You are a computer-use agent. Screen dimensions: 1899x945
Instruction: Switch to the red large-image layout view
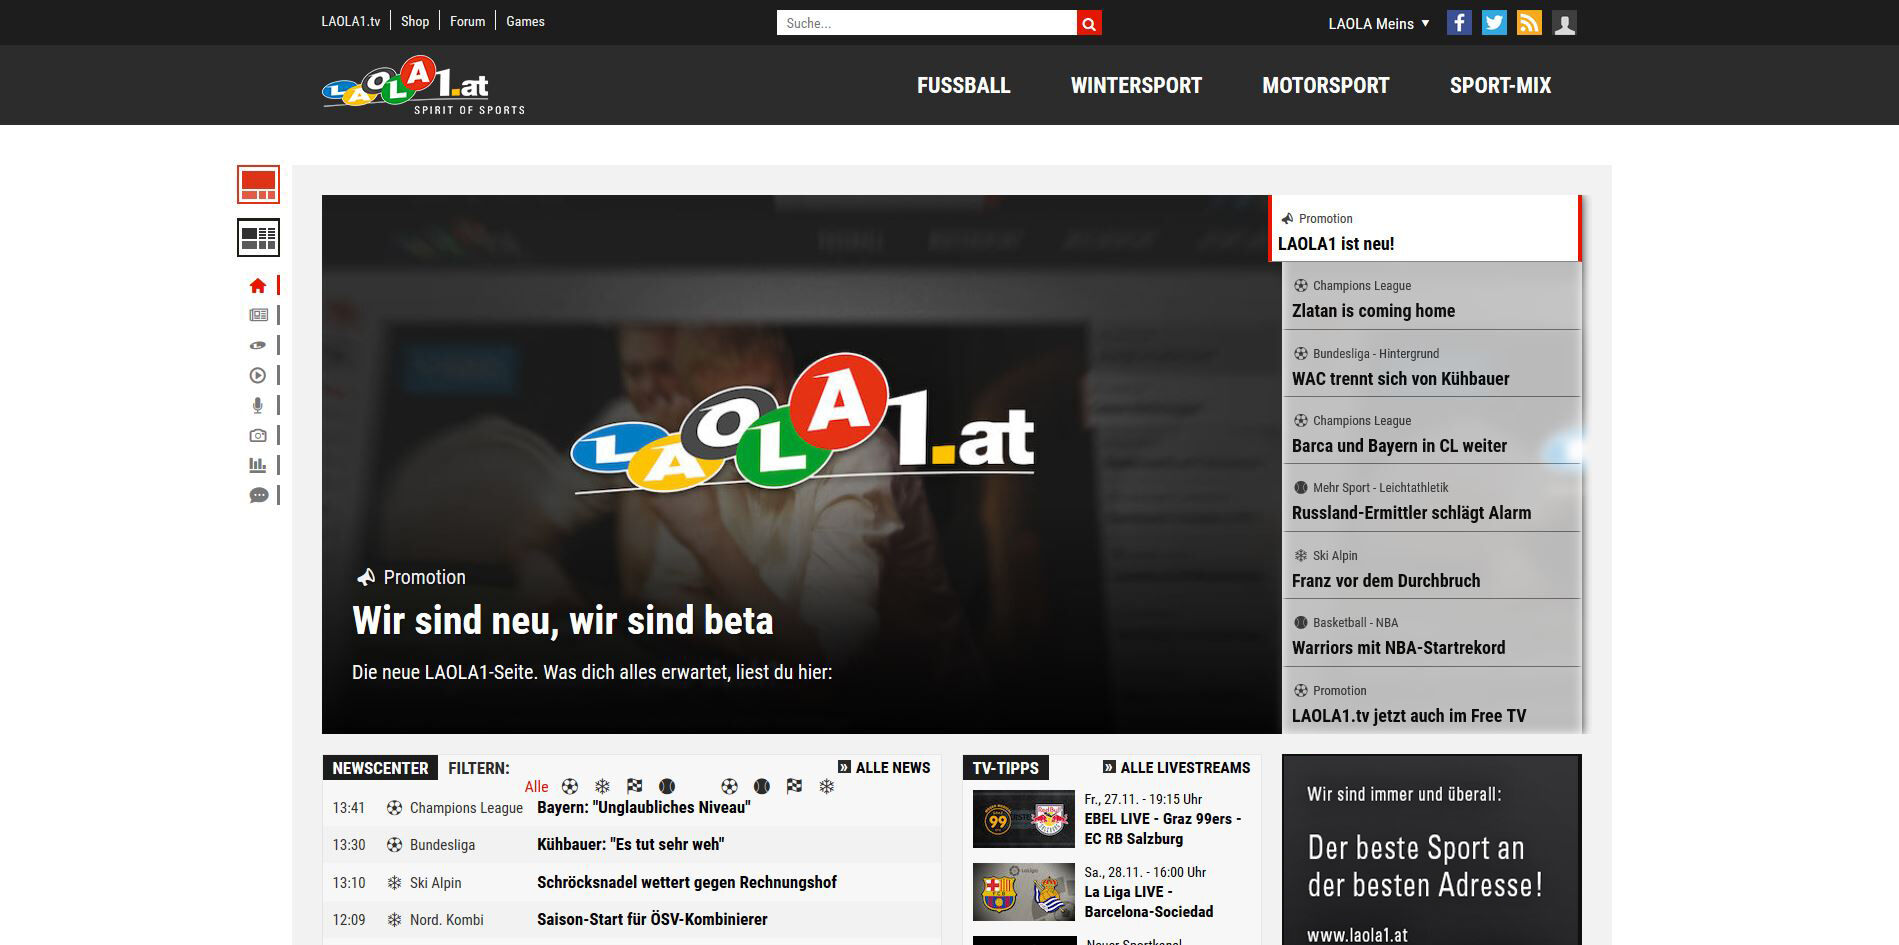click(258, 185)
